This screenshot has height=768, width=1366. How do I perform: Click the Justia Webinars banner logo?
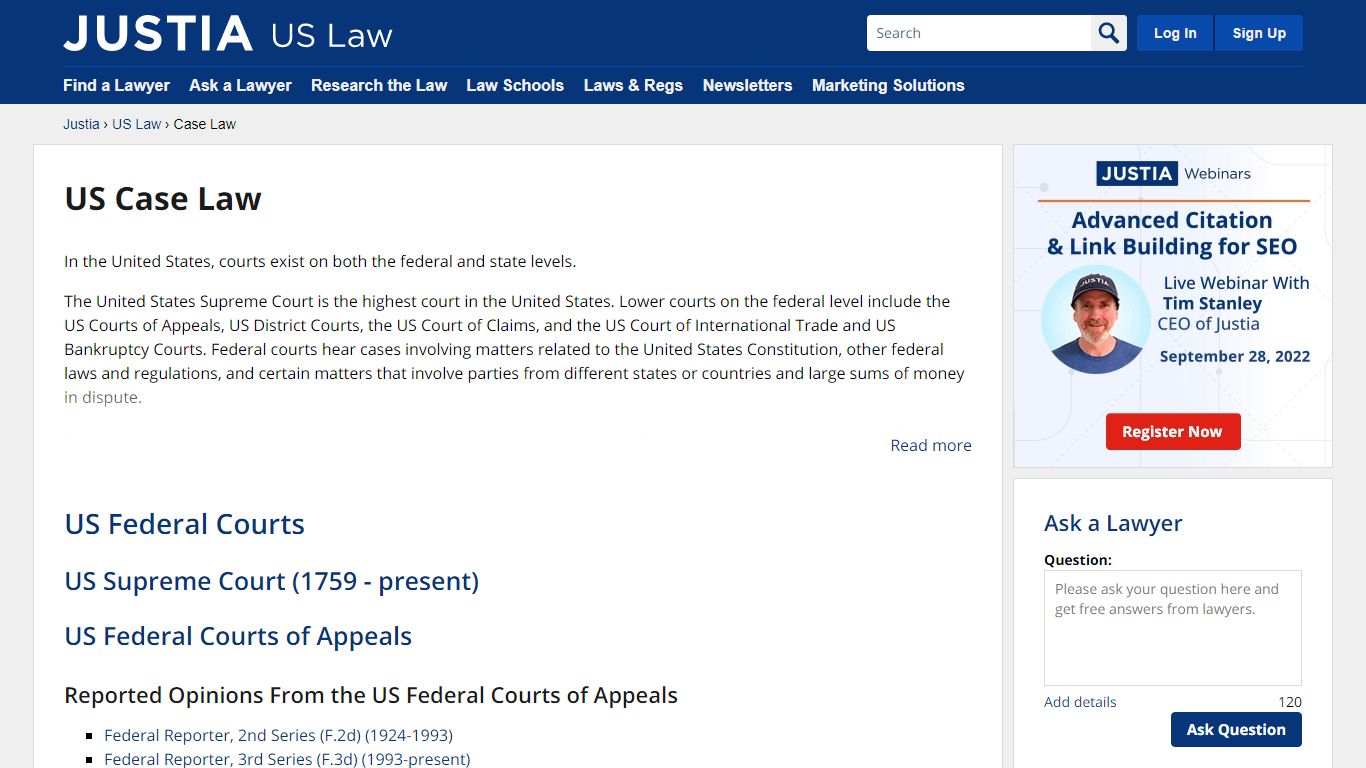click(1173, 173)
